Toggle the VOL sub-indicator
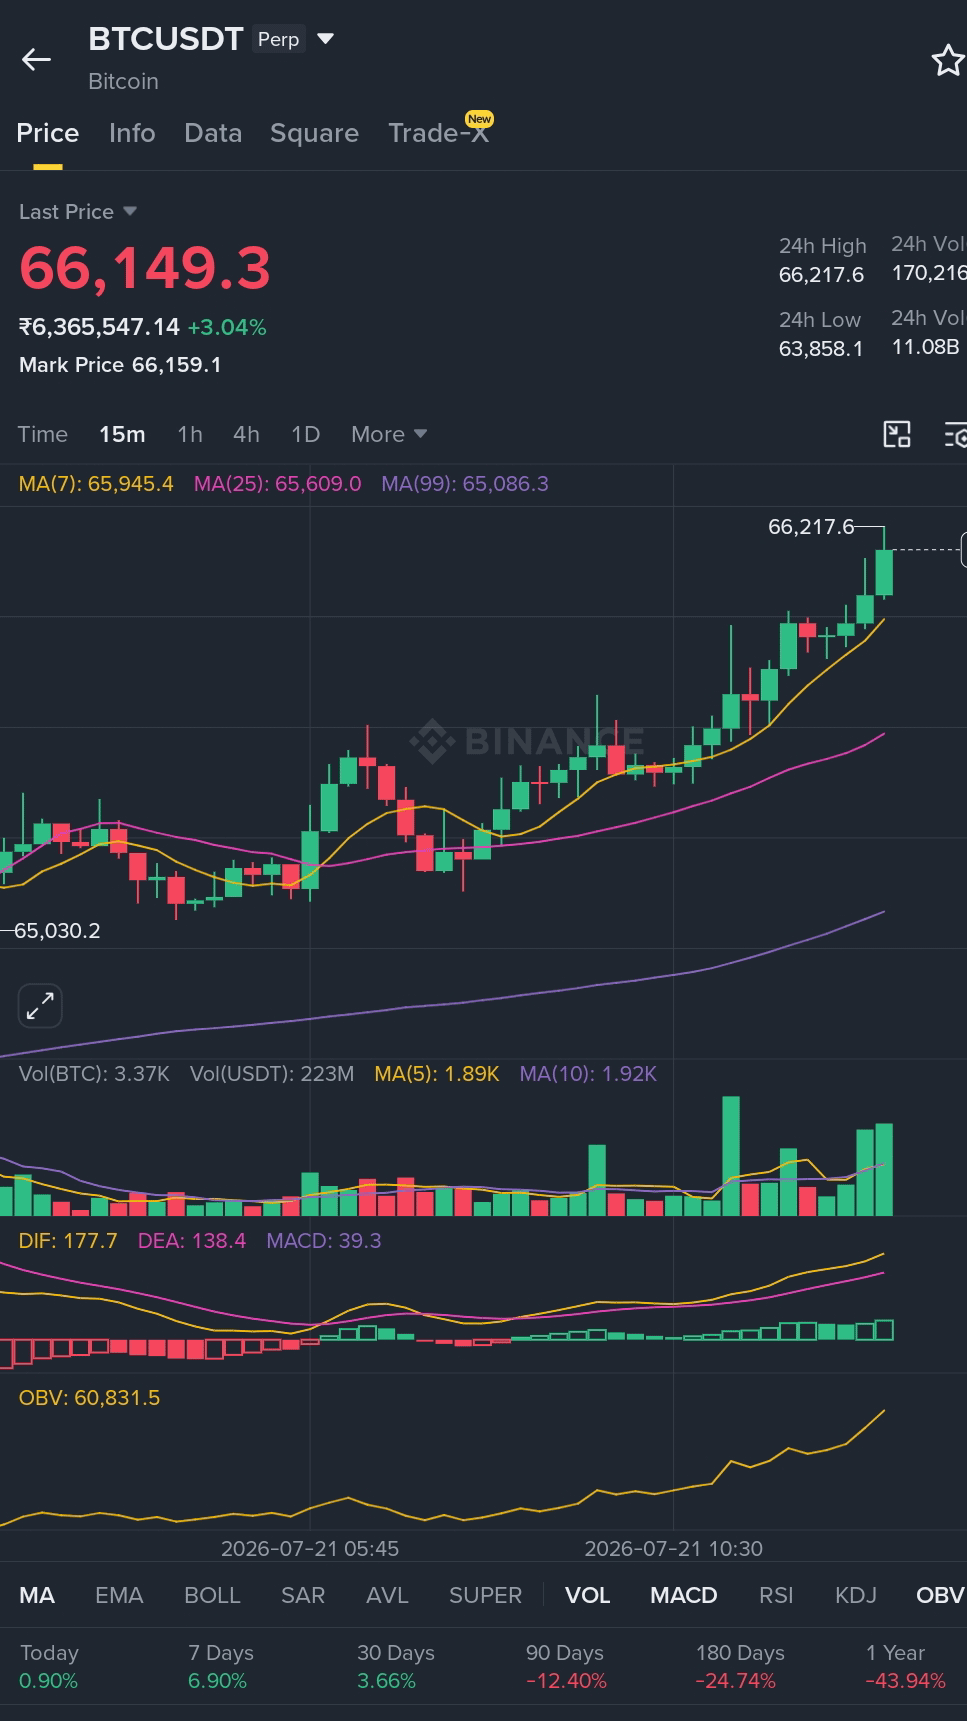Screen dimensions: 967x1721 pos(587,1595)
